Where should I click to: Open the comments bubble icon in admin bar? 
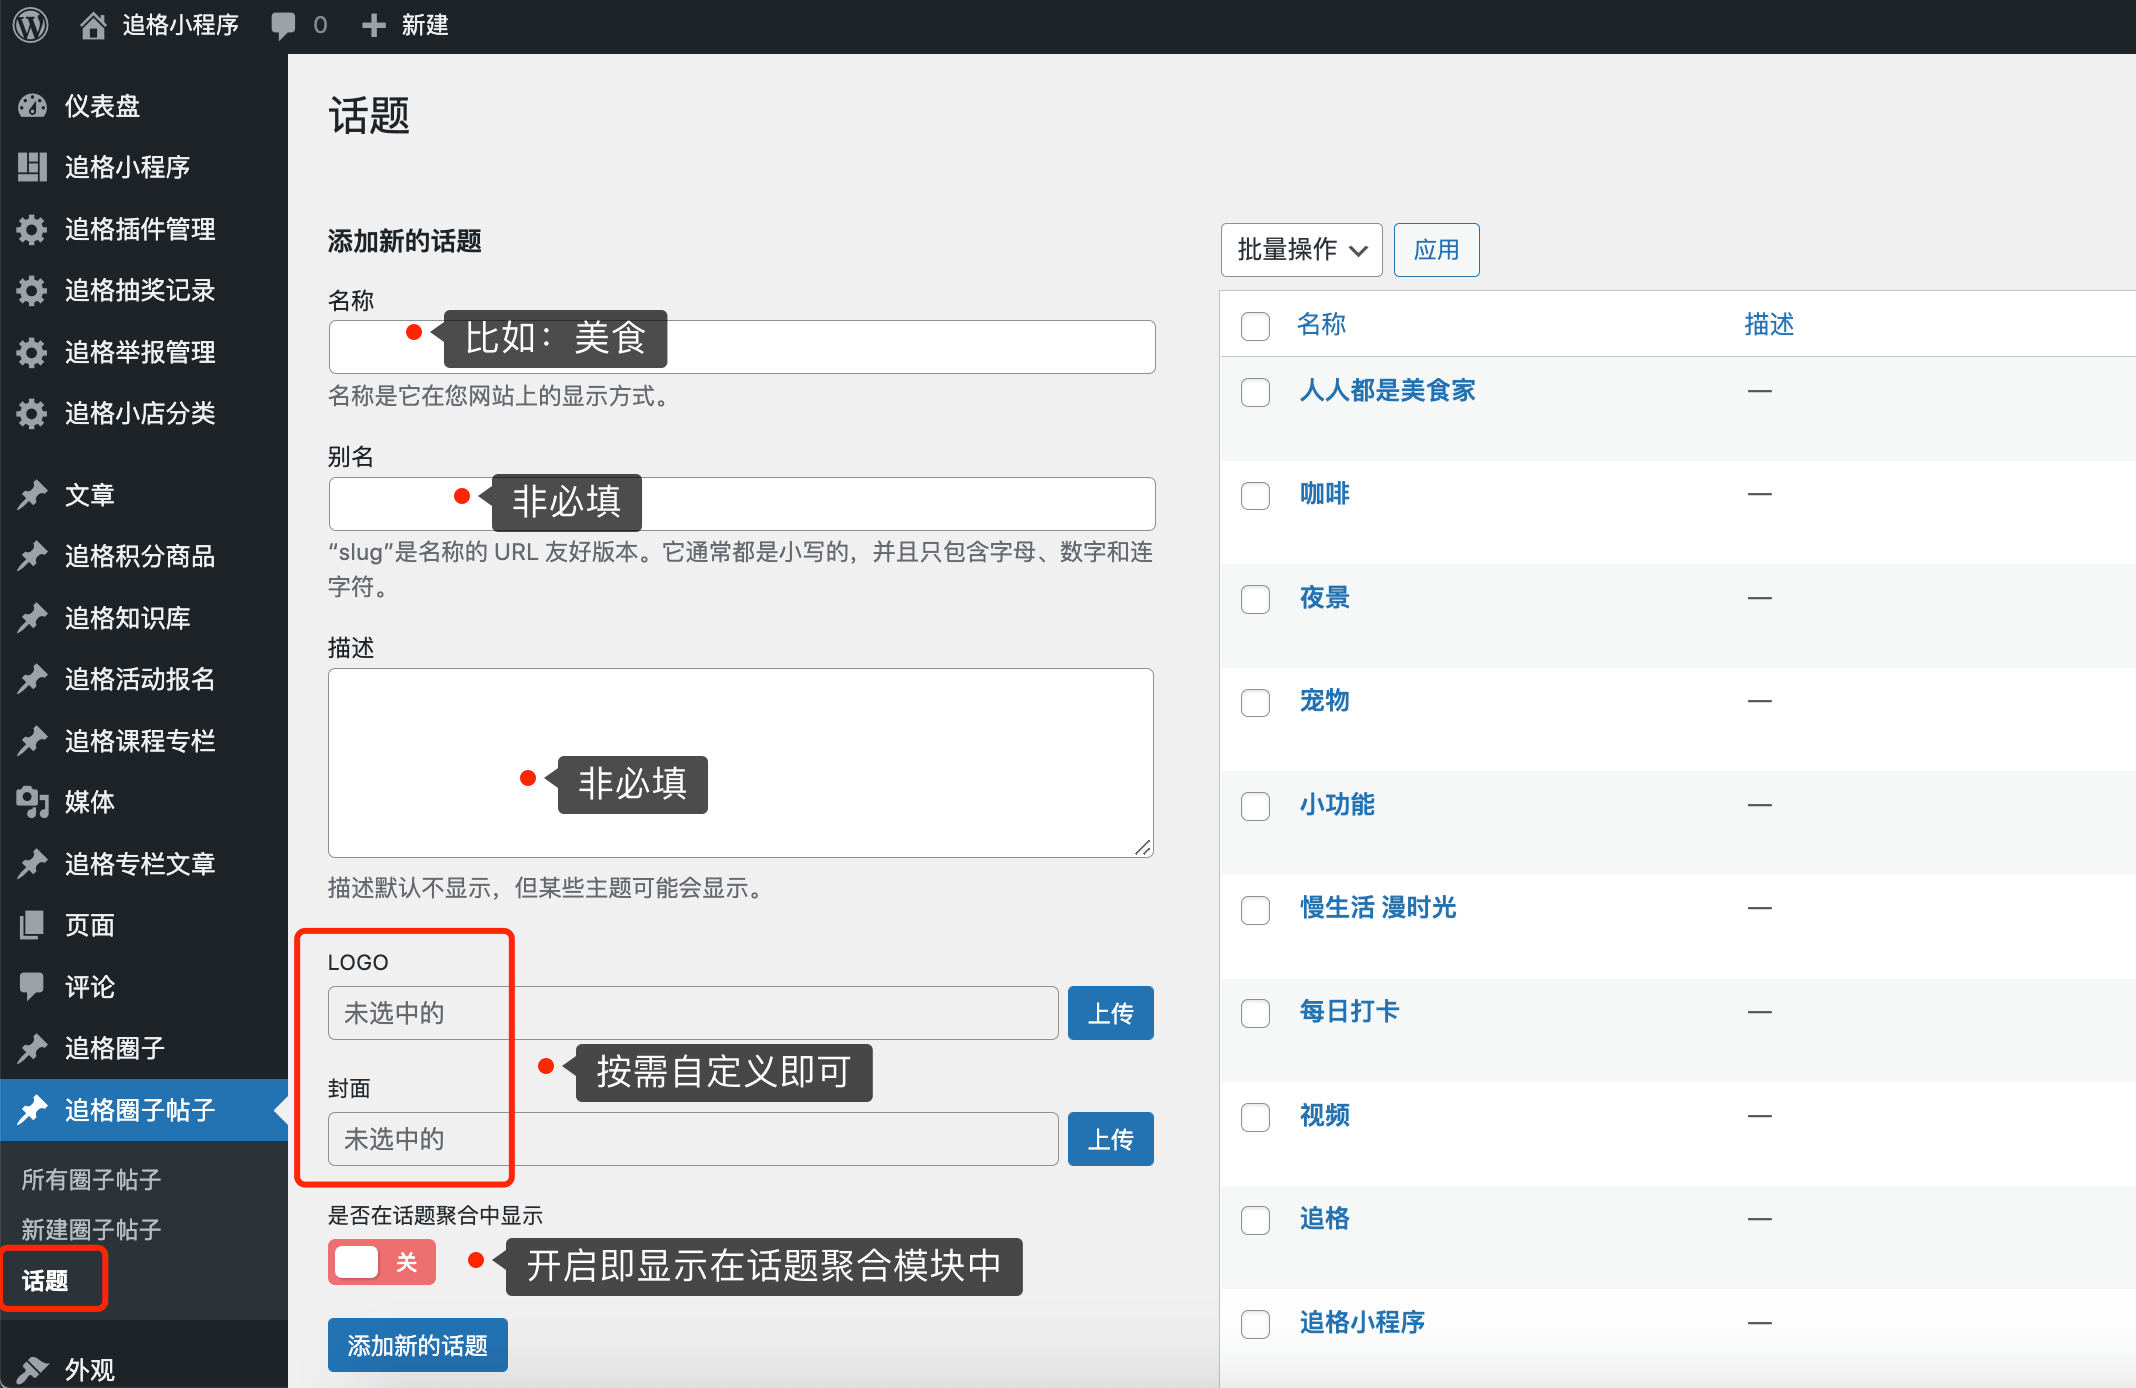(284, 26)
